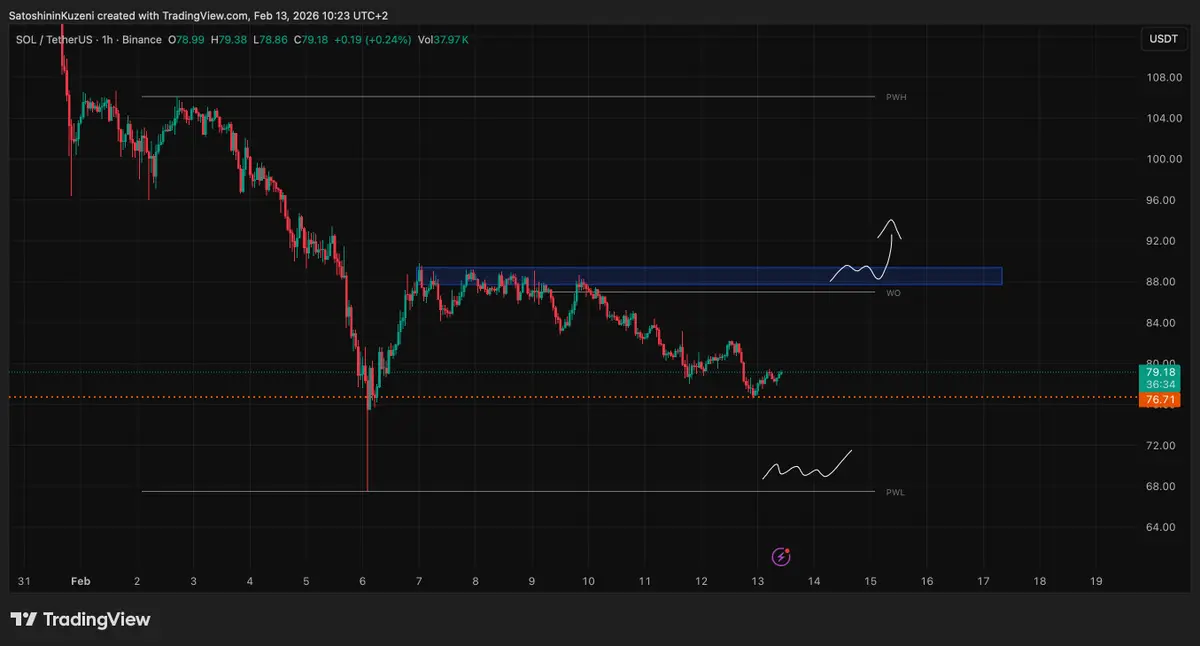This screenshot has height=646, width=1200.
Task: Click the 100.00 price axis label
Action: tap(1165, 159)
